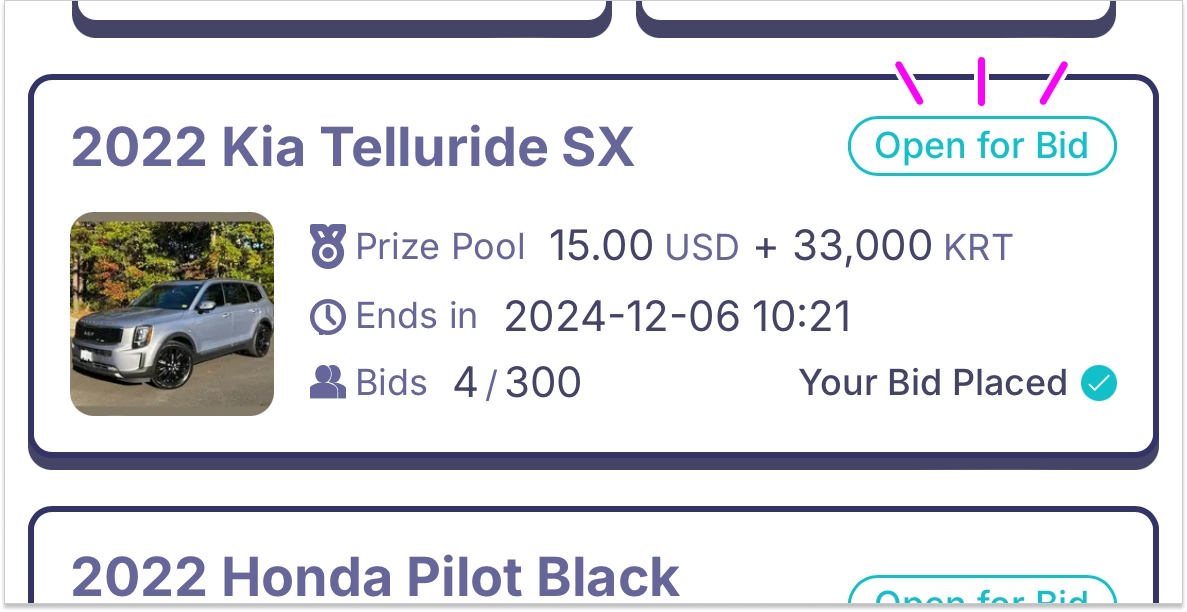Click the Your Bid Placed label

(933, 383)
